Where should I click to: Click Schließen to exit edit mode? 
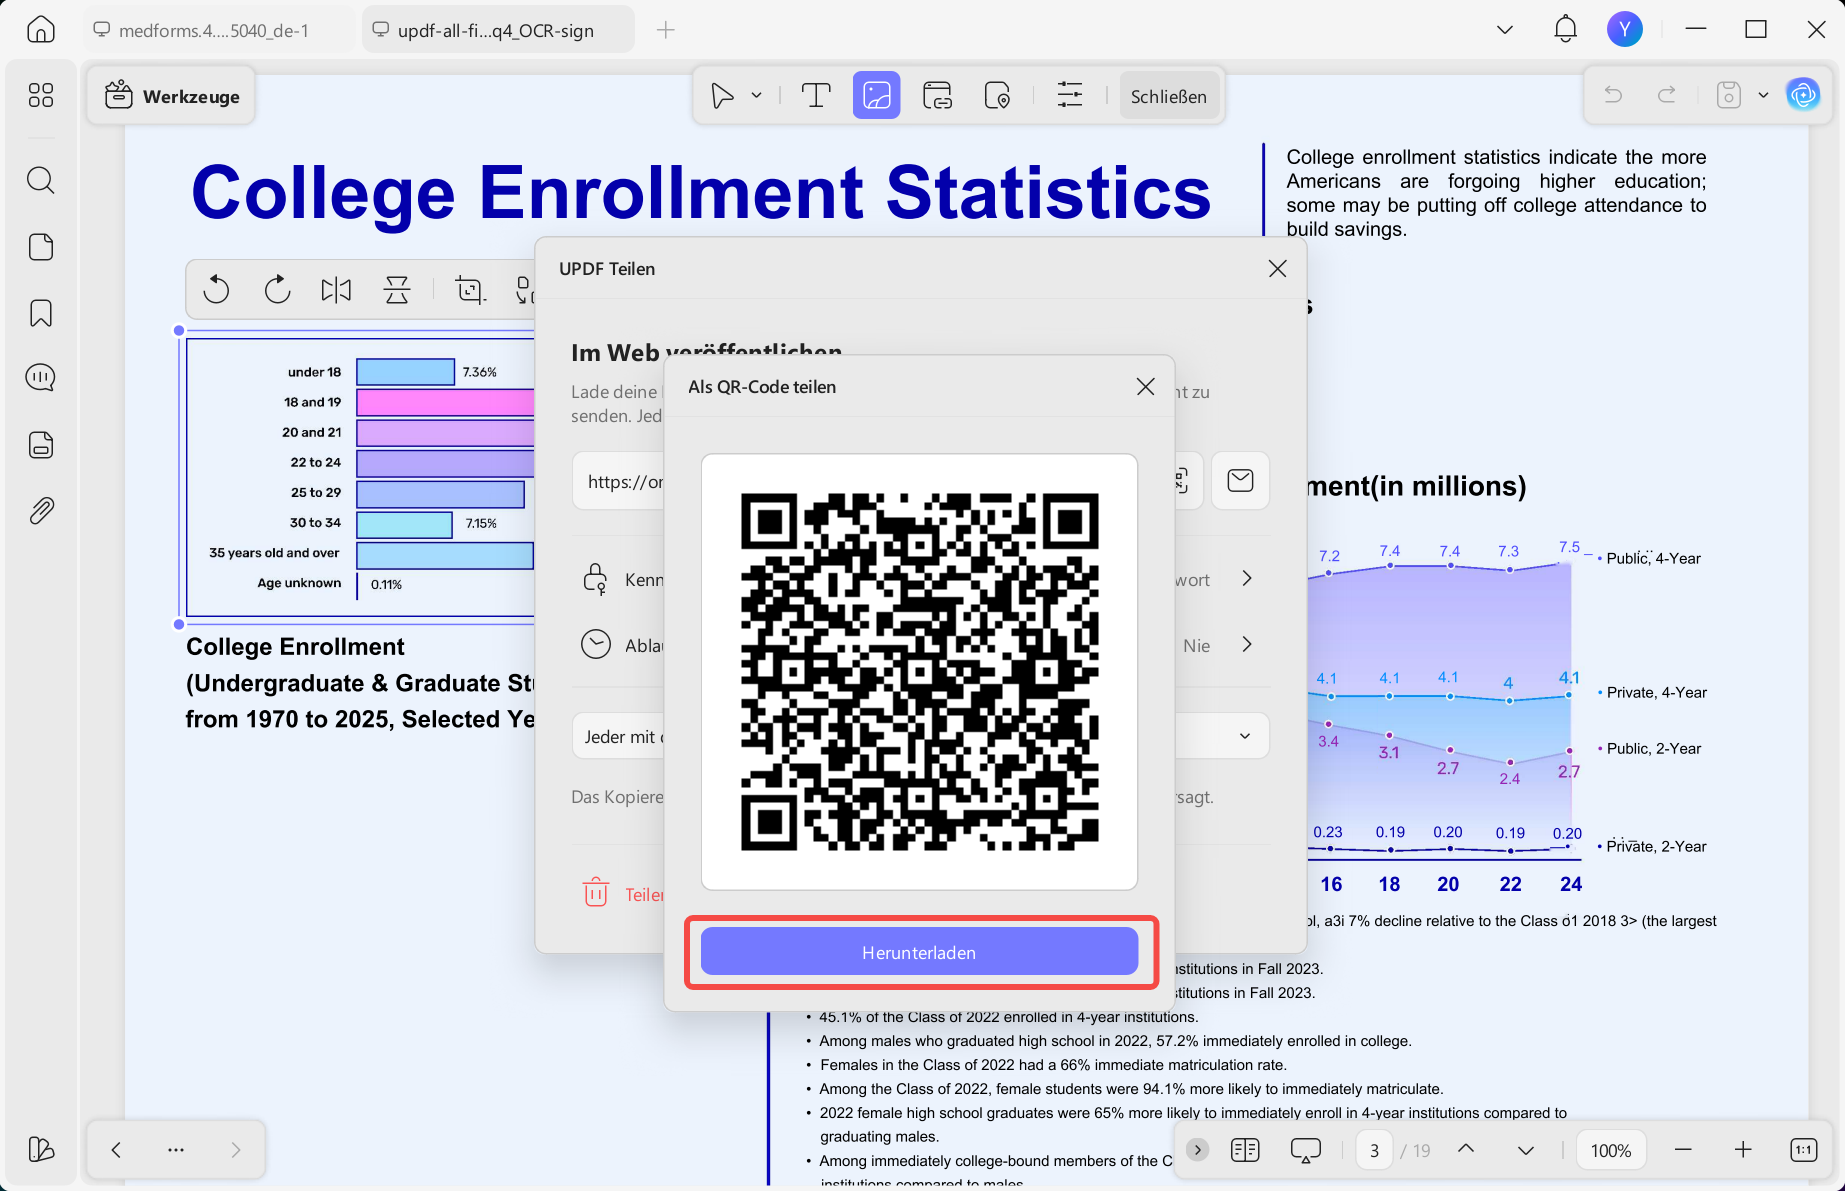pyautogui.click(x=1169, y=96)
